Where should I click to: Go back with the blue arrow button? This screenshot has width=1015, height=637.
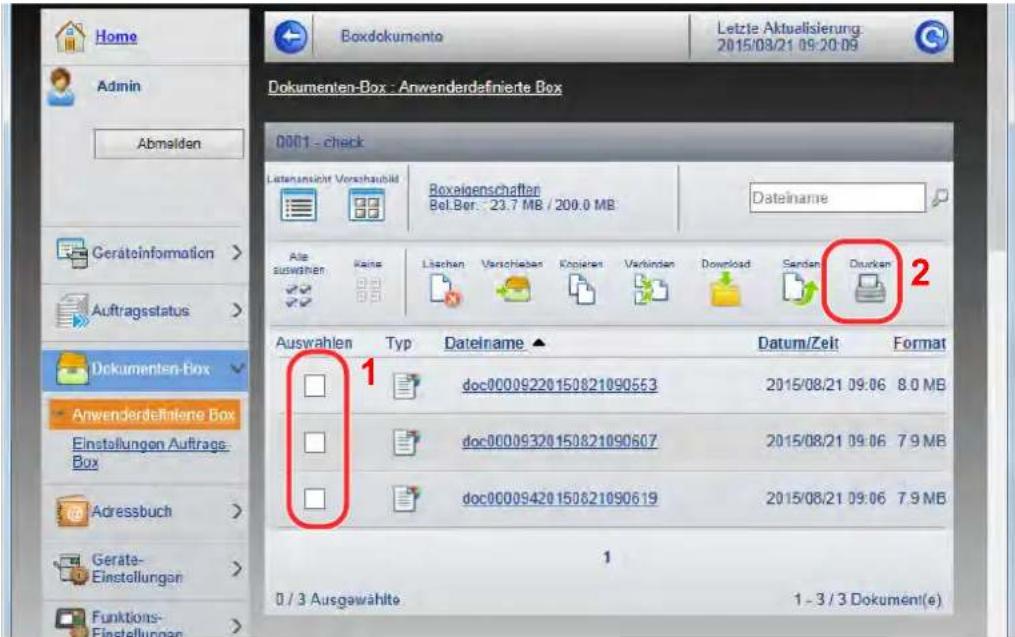click(x=291, y=37)
